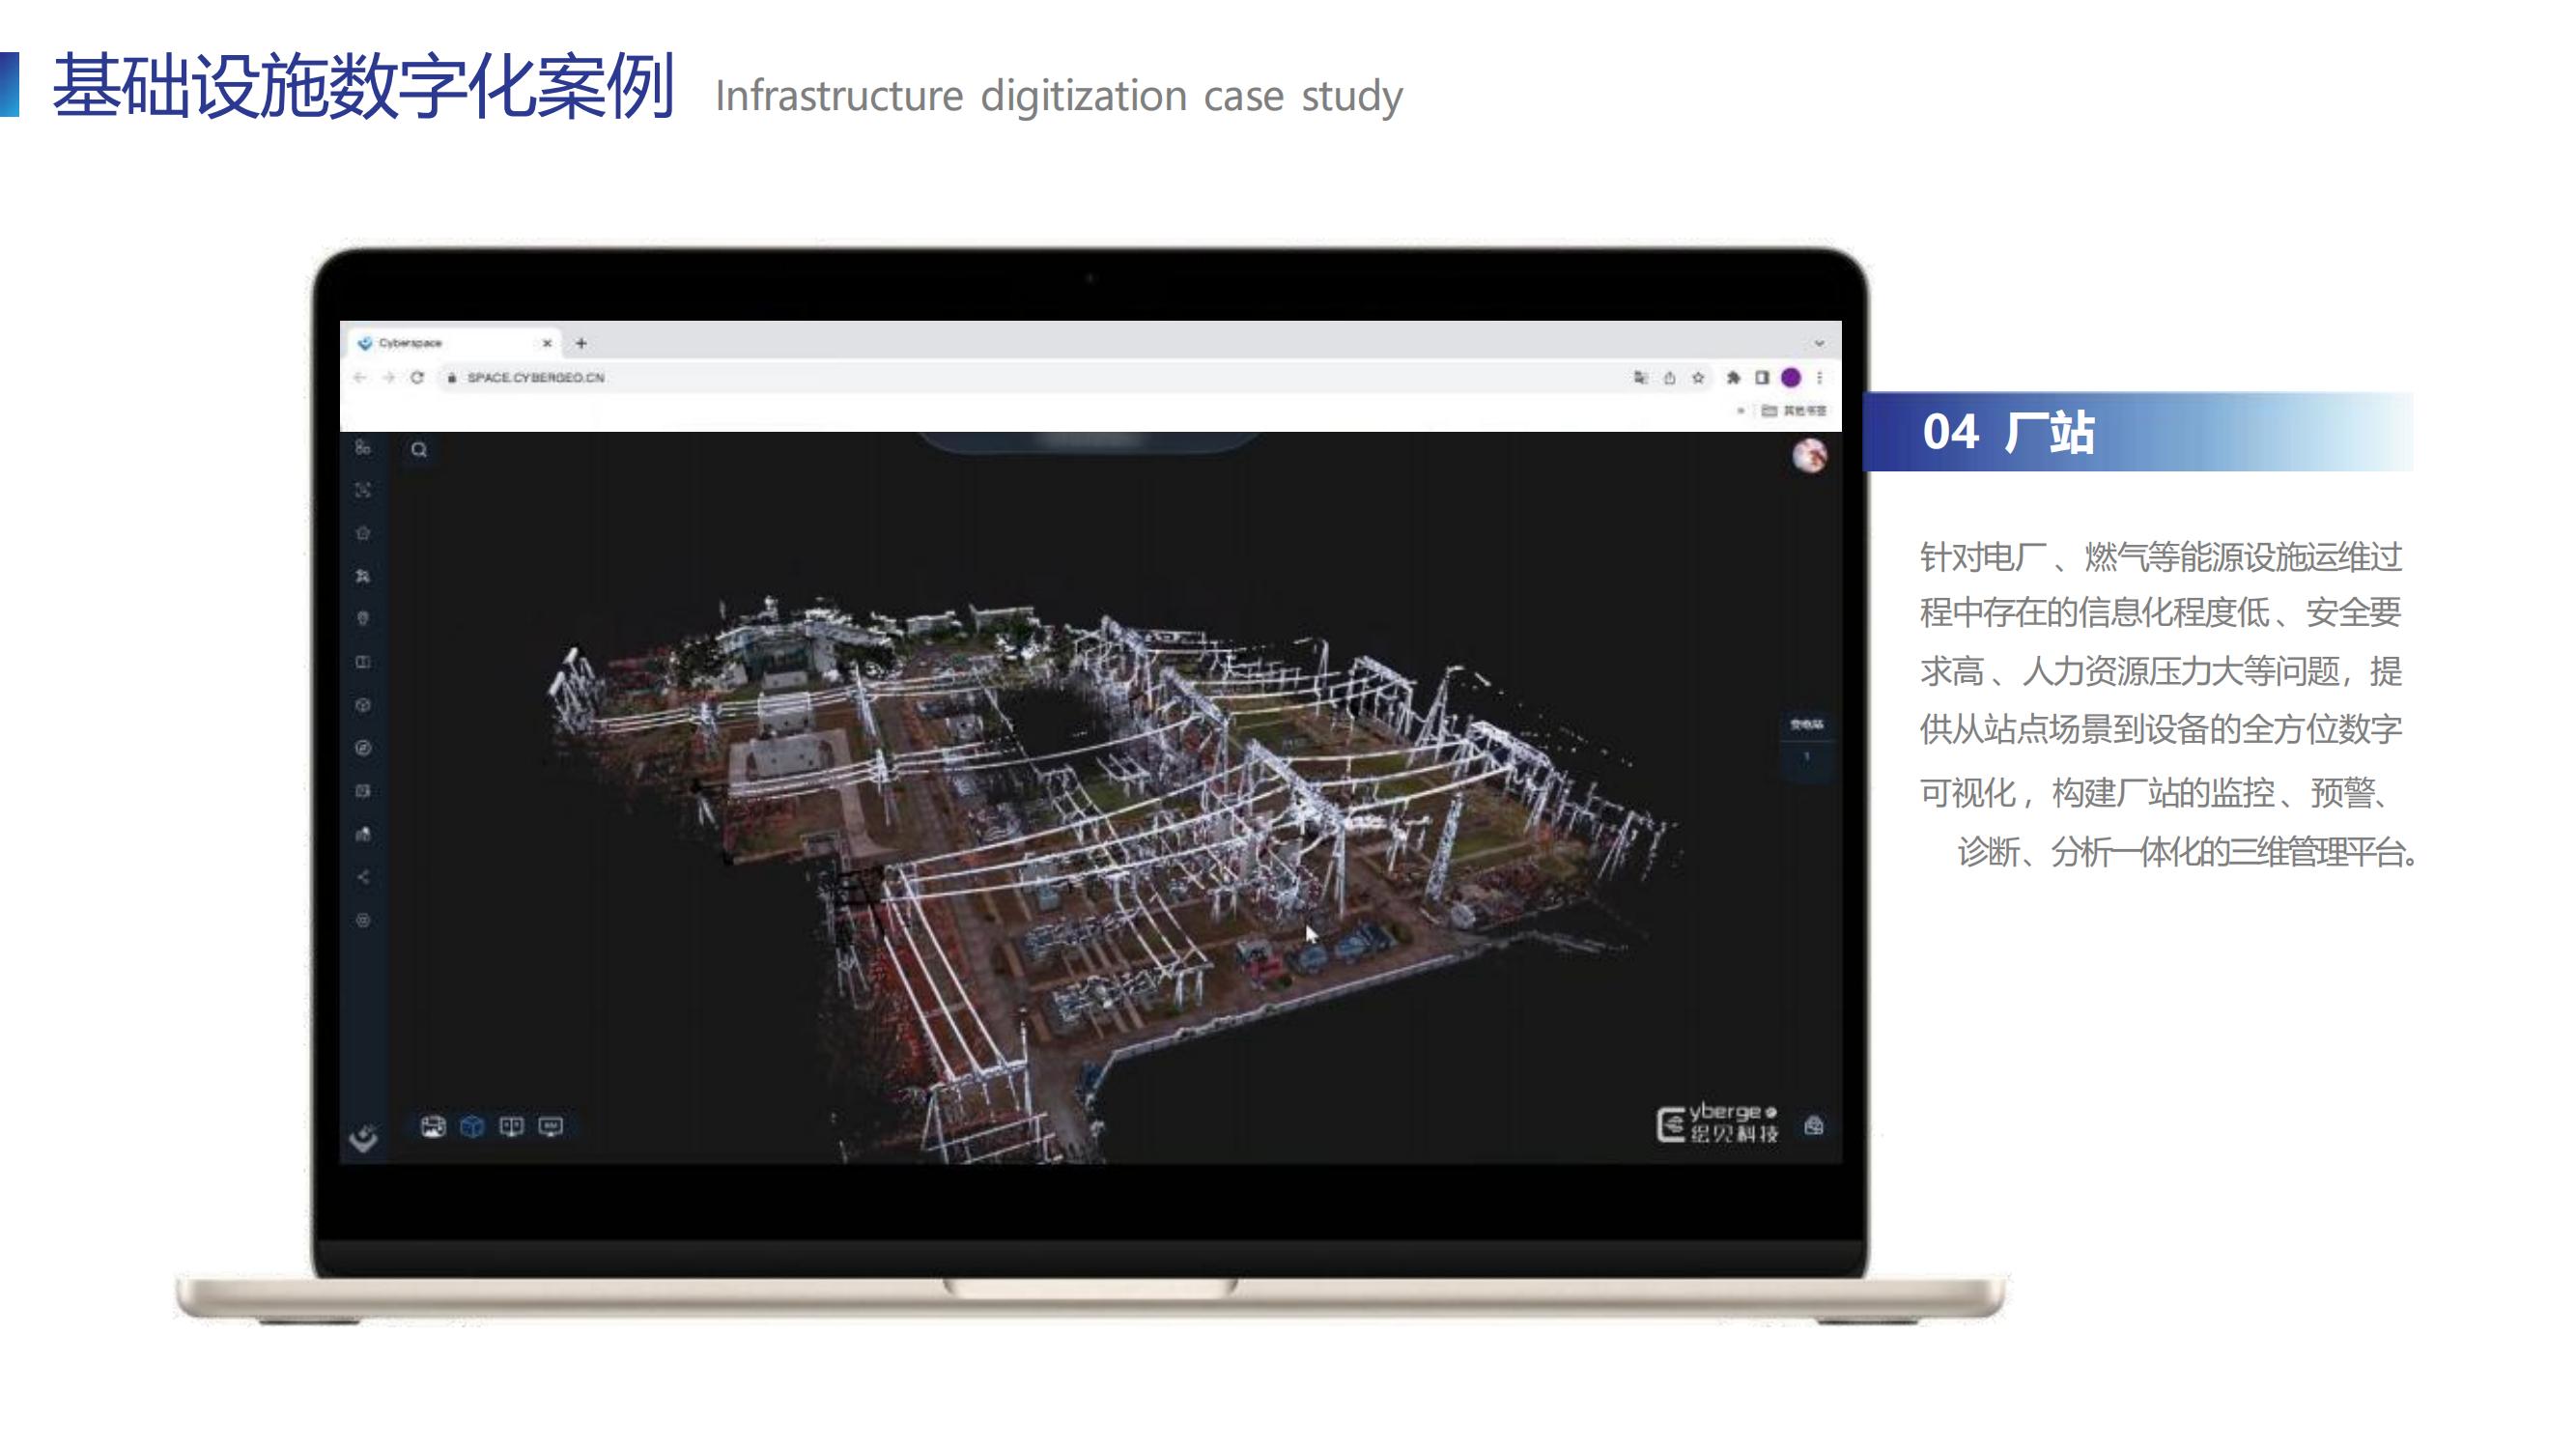
Task: Open a new browser tab
Action: click(581, 343)
